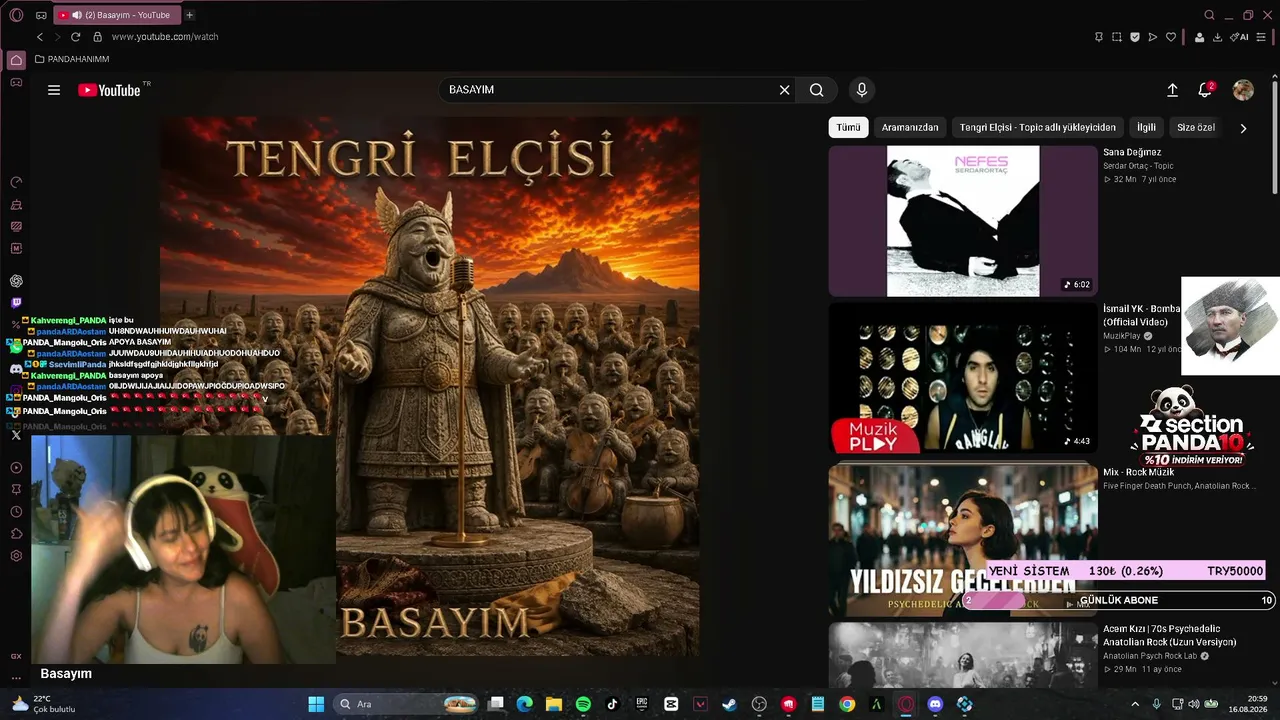Open the Anatolian Psych Rock Lab channel
Screen dimensions: 1280x720
1151,656
